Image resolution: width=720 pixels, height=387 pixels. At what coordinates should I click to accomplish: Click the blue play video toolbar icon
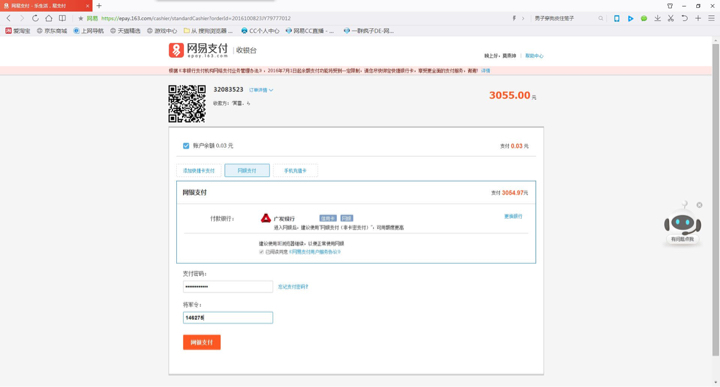coord(630,18)
